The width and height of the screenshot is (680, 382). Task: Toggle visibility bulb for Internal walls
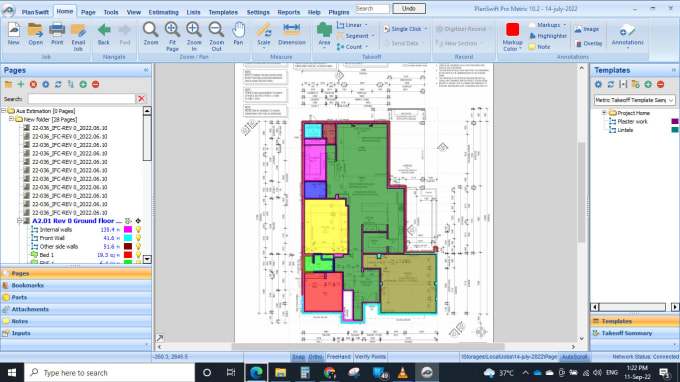coord(138,229)
